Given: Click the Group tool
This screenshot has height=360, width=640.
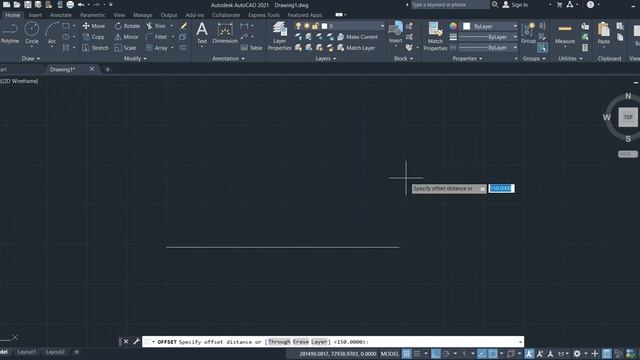Looking at the screenshot, I should 528,33.
